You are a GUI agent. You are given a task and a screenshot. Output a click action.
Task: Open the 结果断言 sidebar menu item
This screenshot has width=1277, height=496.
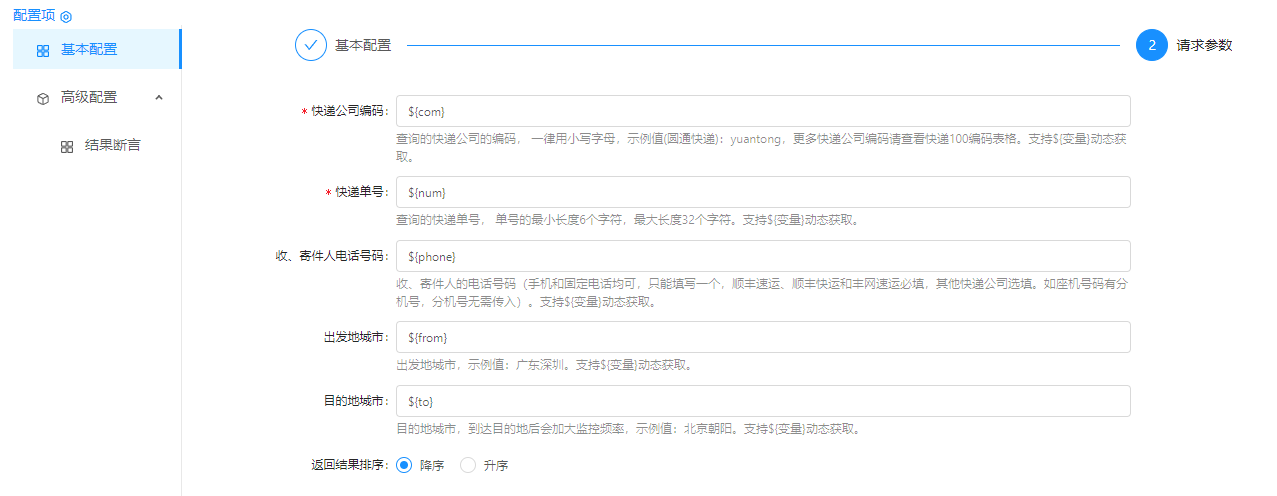[x=112, y=146]
